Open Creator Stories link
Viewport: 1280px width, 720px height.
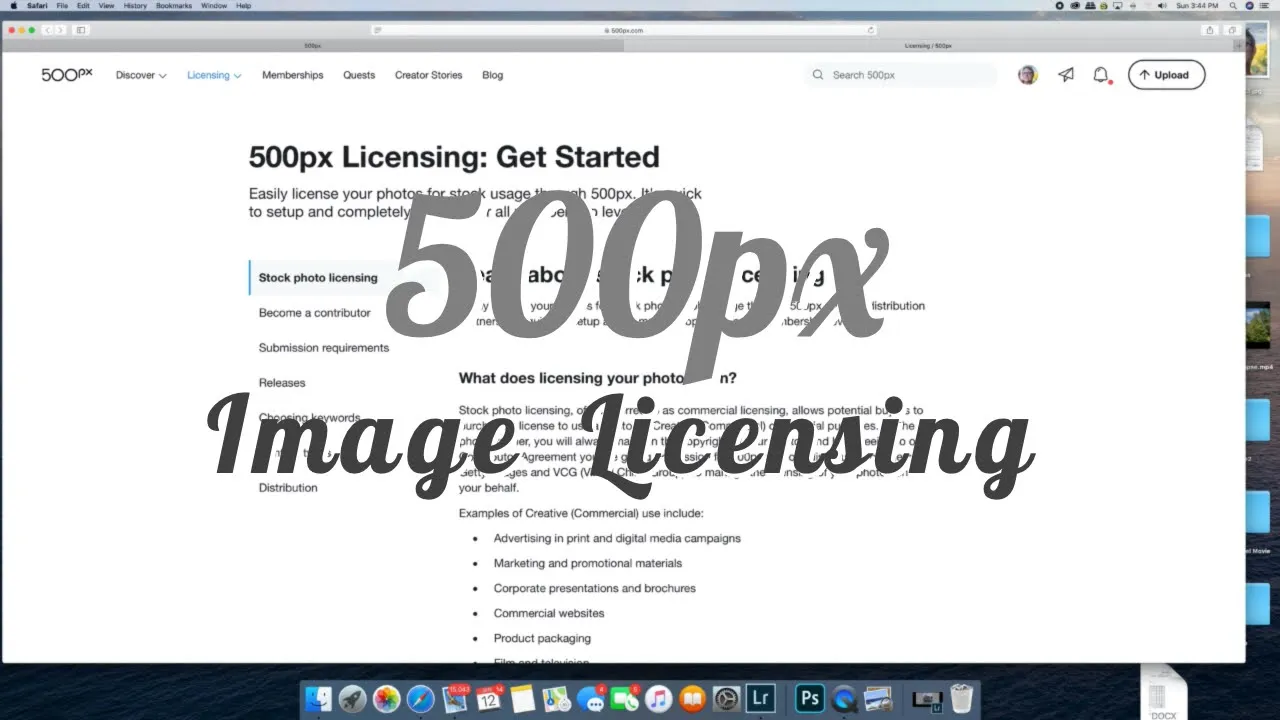tap(428, 75)
